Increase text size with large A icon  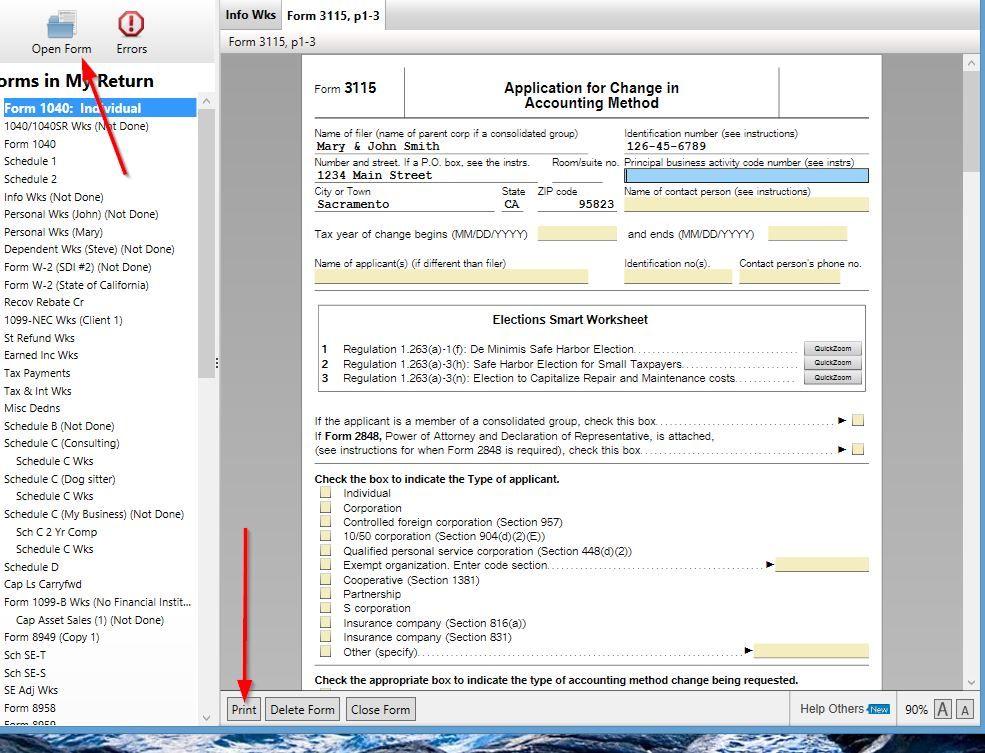(x=942, y=710)
